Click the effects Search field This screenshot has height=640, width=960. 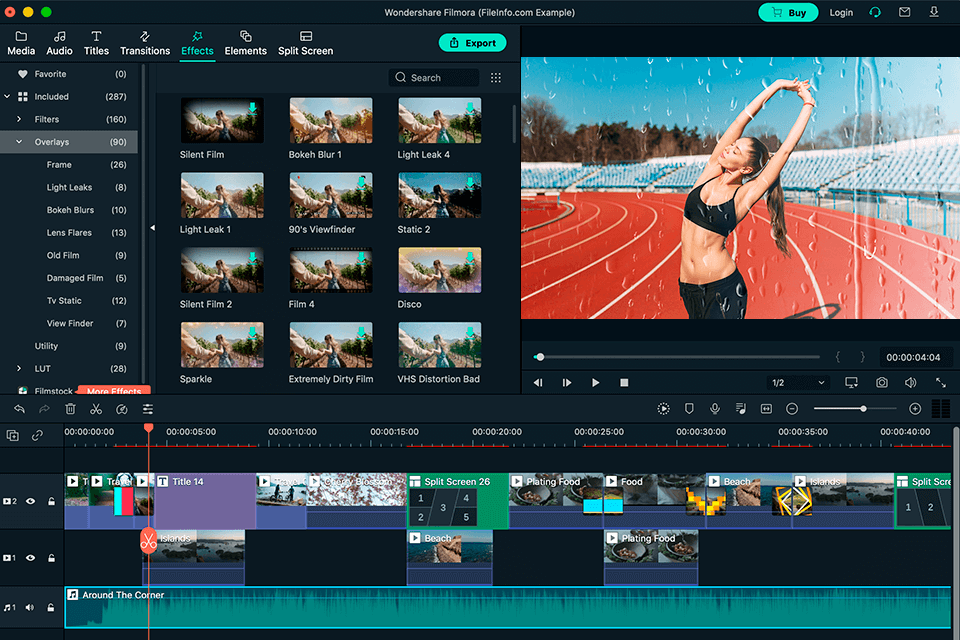pos(434,78)
